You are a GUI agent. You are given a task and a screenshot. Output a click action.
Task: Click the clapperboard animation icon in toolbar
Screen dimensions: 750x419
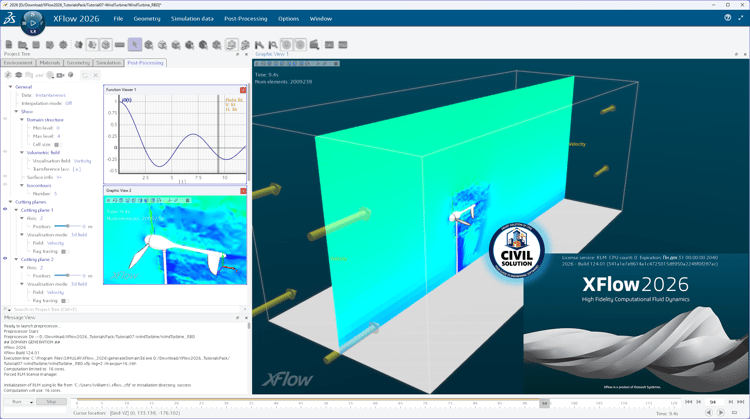(x=314, y=44)
